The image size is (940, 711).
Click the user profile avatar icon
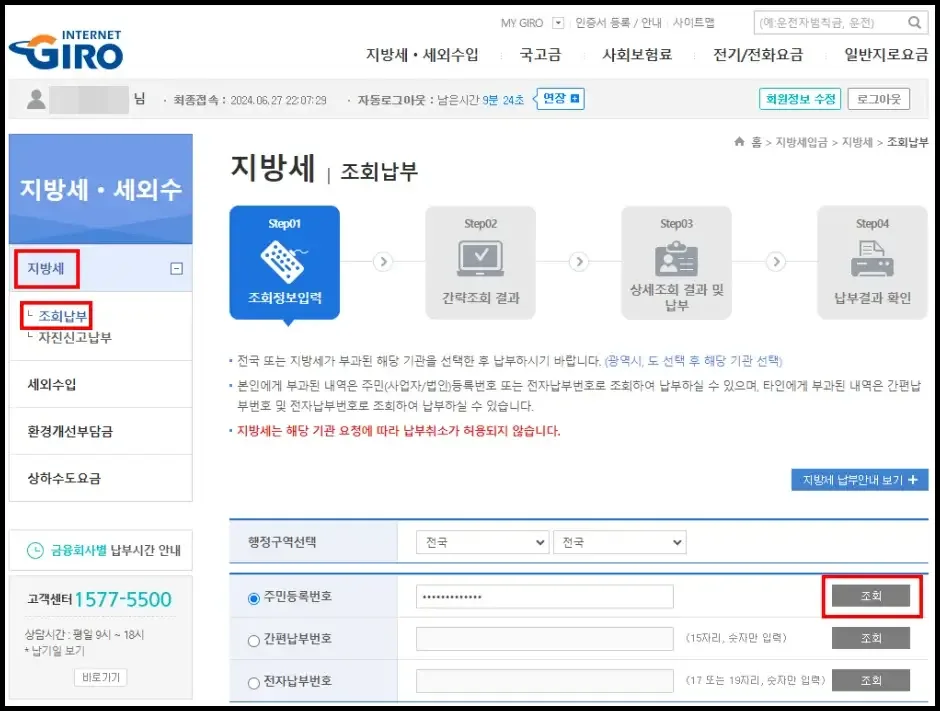[x=36, y=99]
